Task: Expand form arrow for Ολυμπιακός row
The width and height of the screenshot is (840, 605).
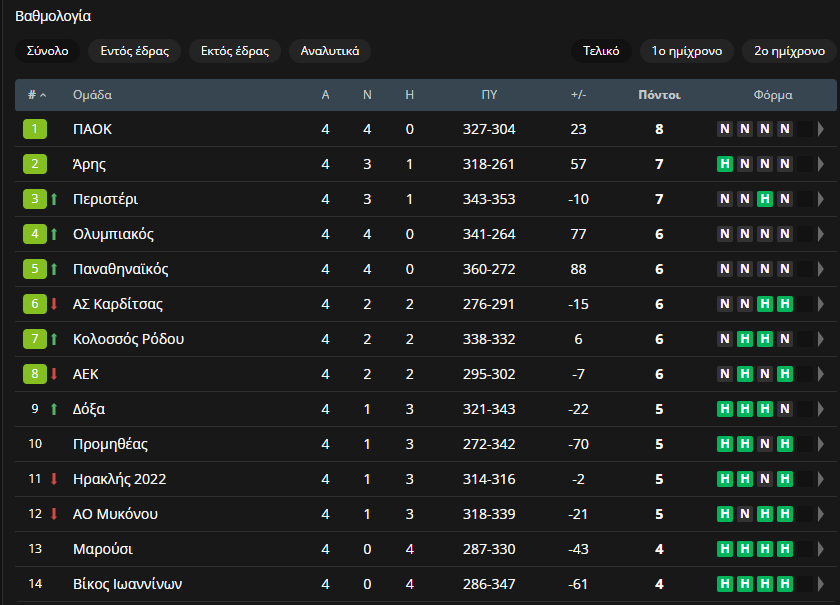Action: pyautogui.click(x=821, y=234)
